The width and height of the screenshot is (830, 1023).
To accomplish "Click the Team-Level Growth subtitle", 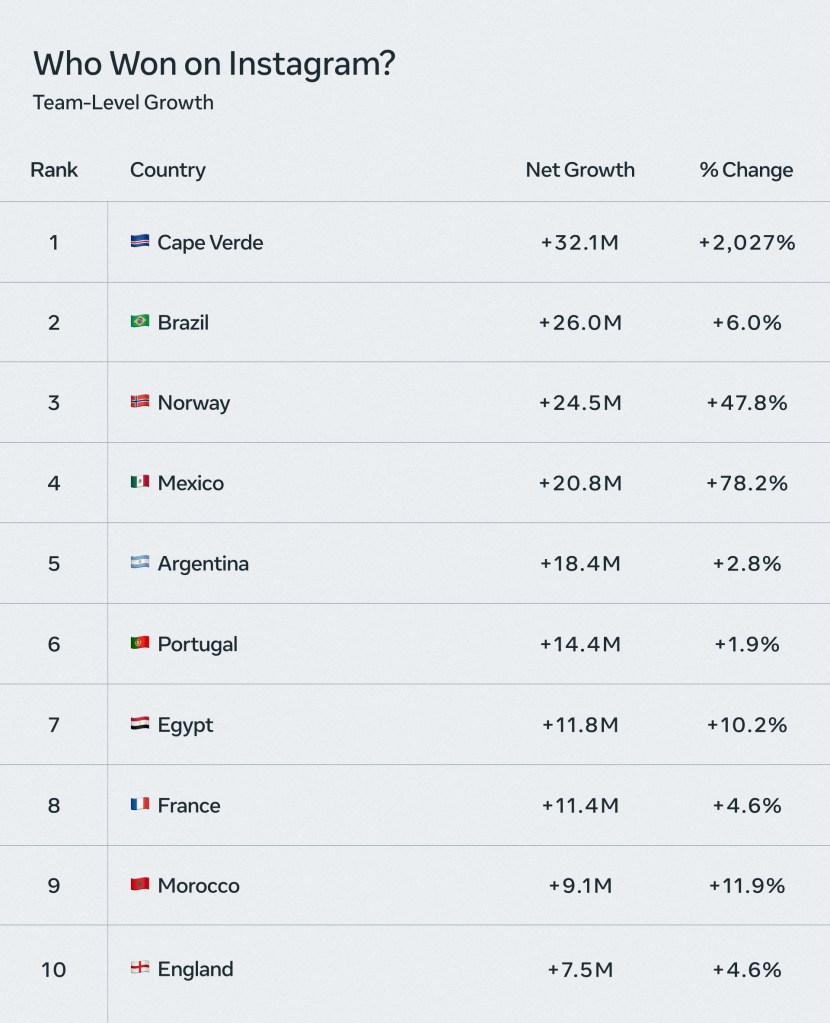I will coord(123,102).
